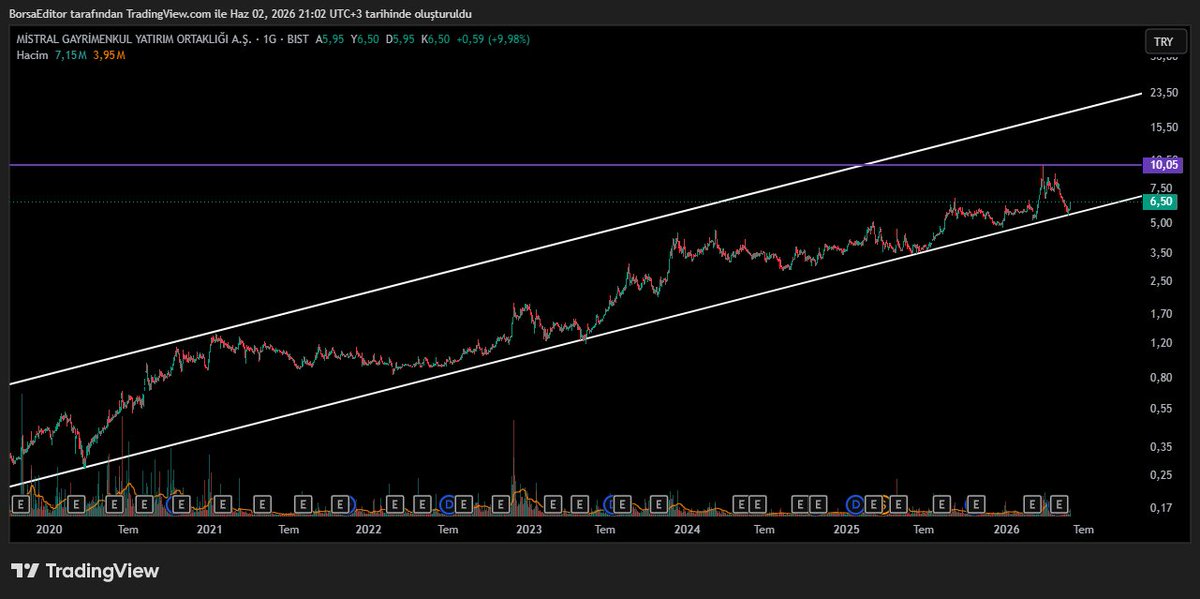Click the green 6,50 current price label
Viewport: 1200px width, 599px height.
pos(1161,201)
